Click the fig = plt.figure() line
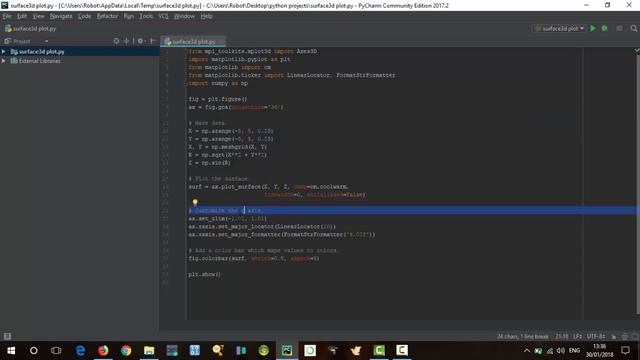Screen dimensions: 640x360 (x=218, y=99)
